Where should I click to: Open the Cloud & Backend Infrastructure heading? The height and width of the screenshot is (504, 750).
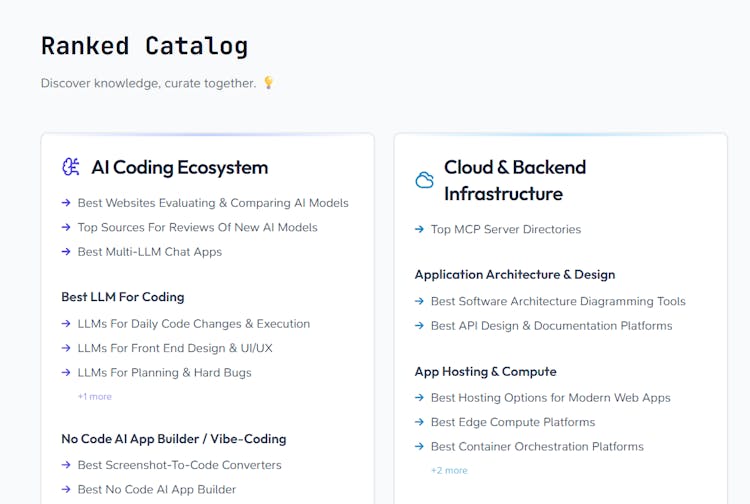[x=515, y=180]
